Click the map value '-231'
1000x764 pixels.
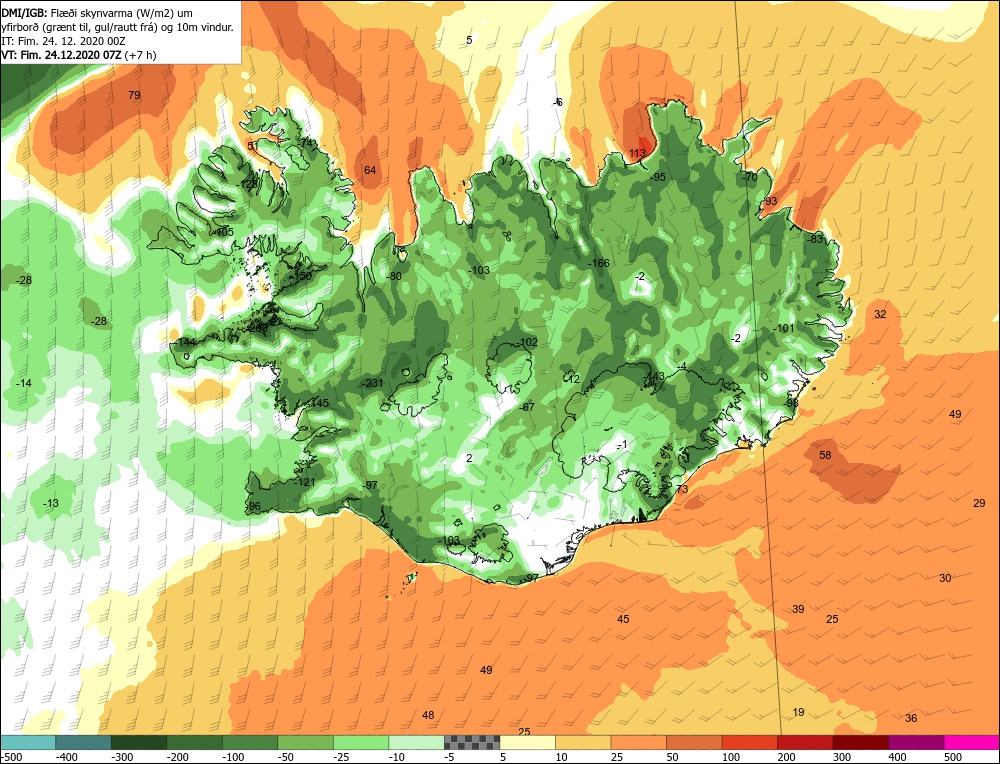click(x=372, y=383)
